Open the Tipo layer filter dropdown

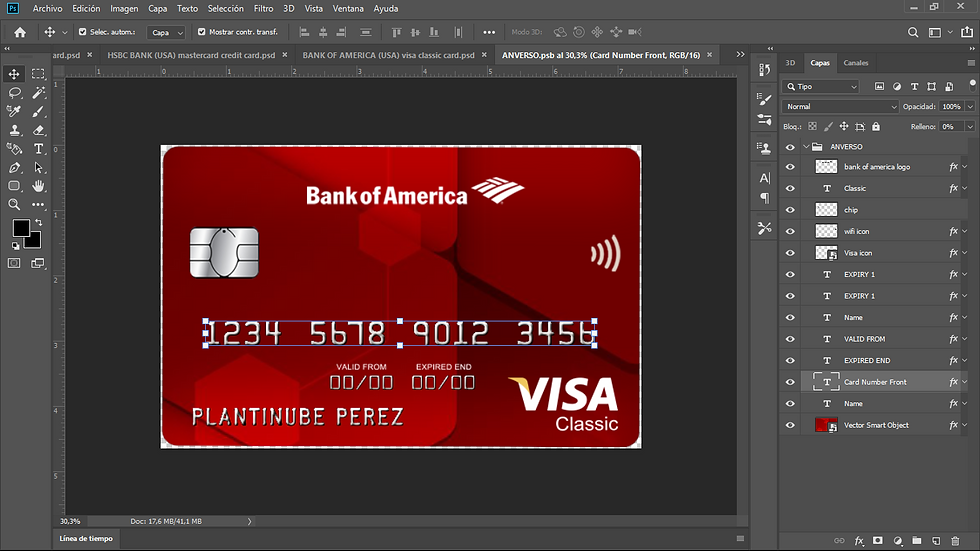821,87
